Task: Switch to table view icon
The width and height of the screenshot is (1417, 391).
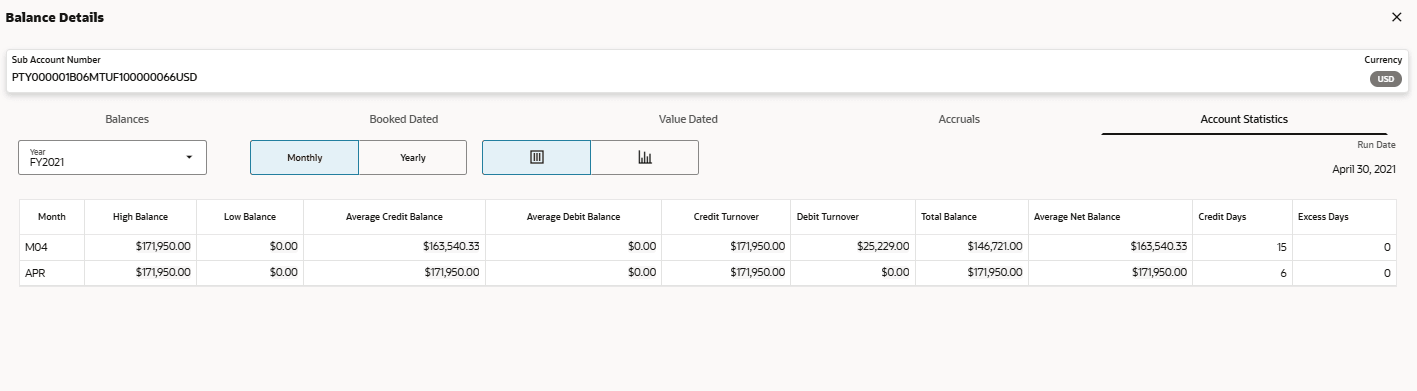Action: coord(536,157)
